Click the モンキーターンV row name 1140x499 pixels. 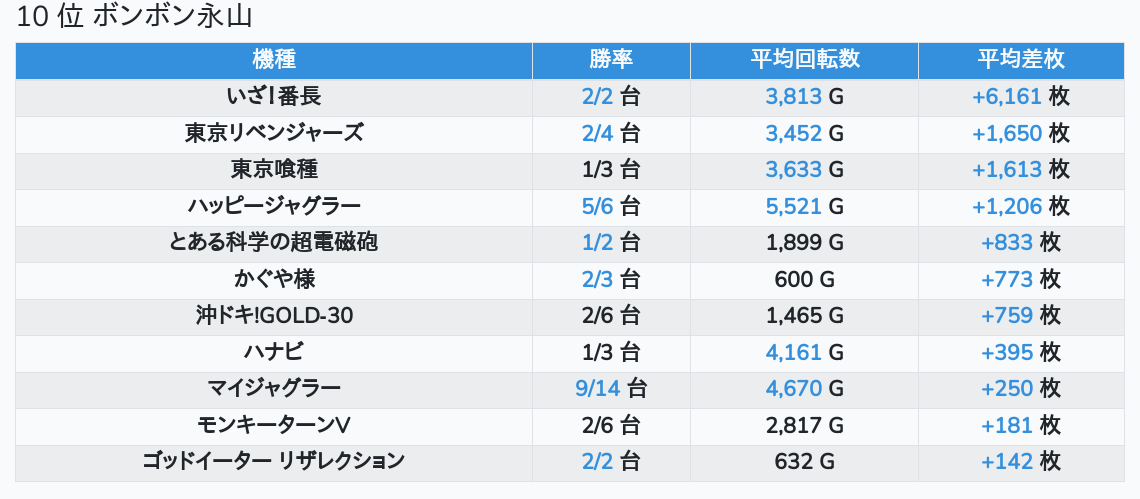(274, 425)
